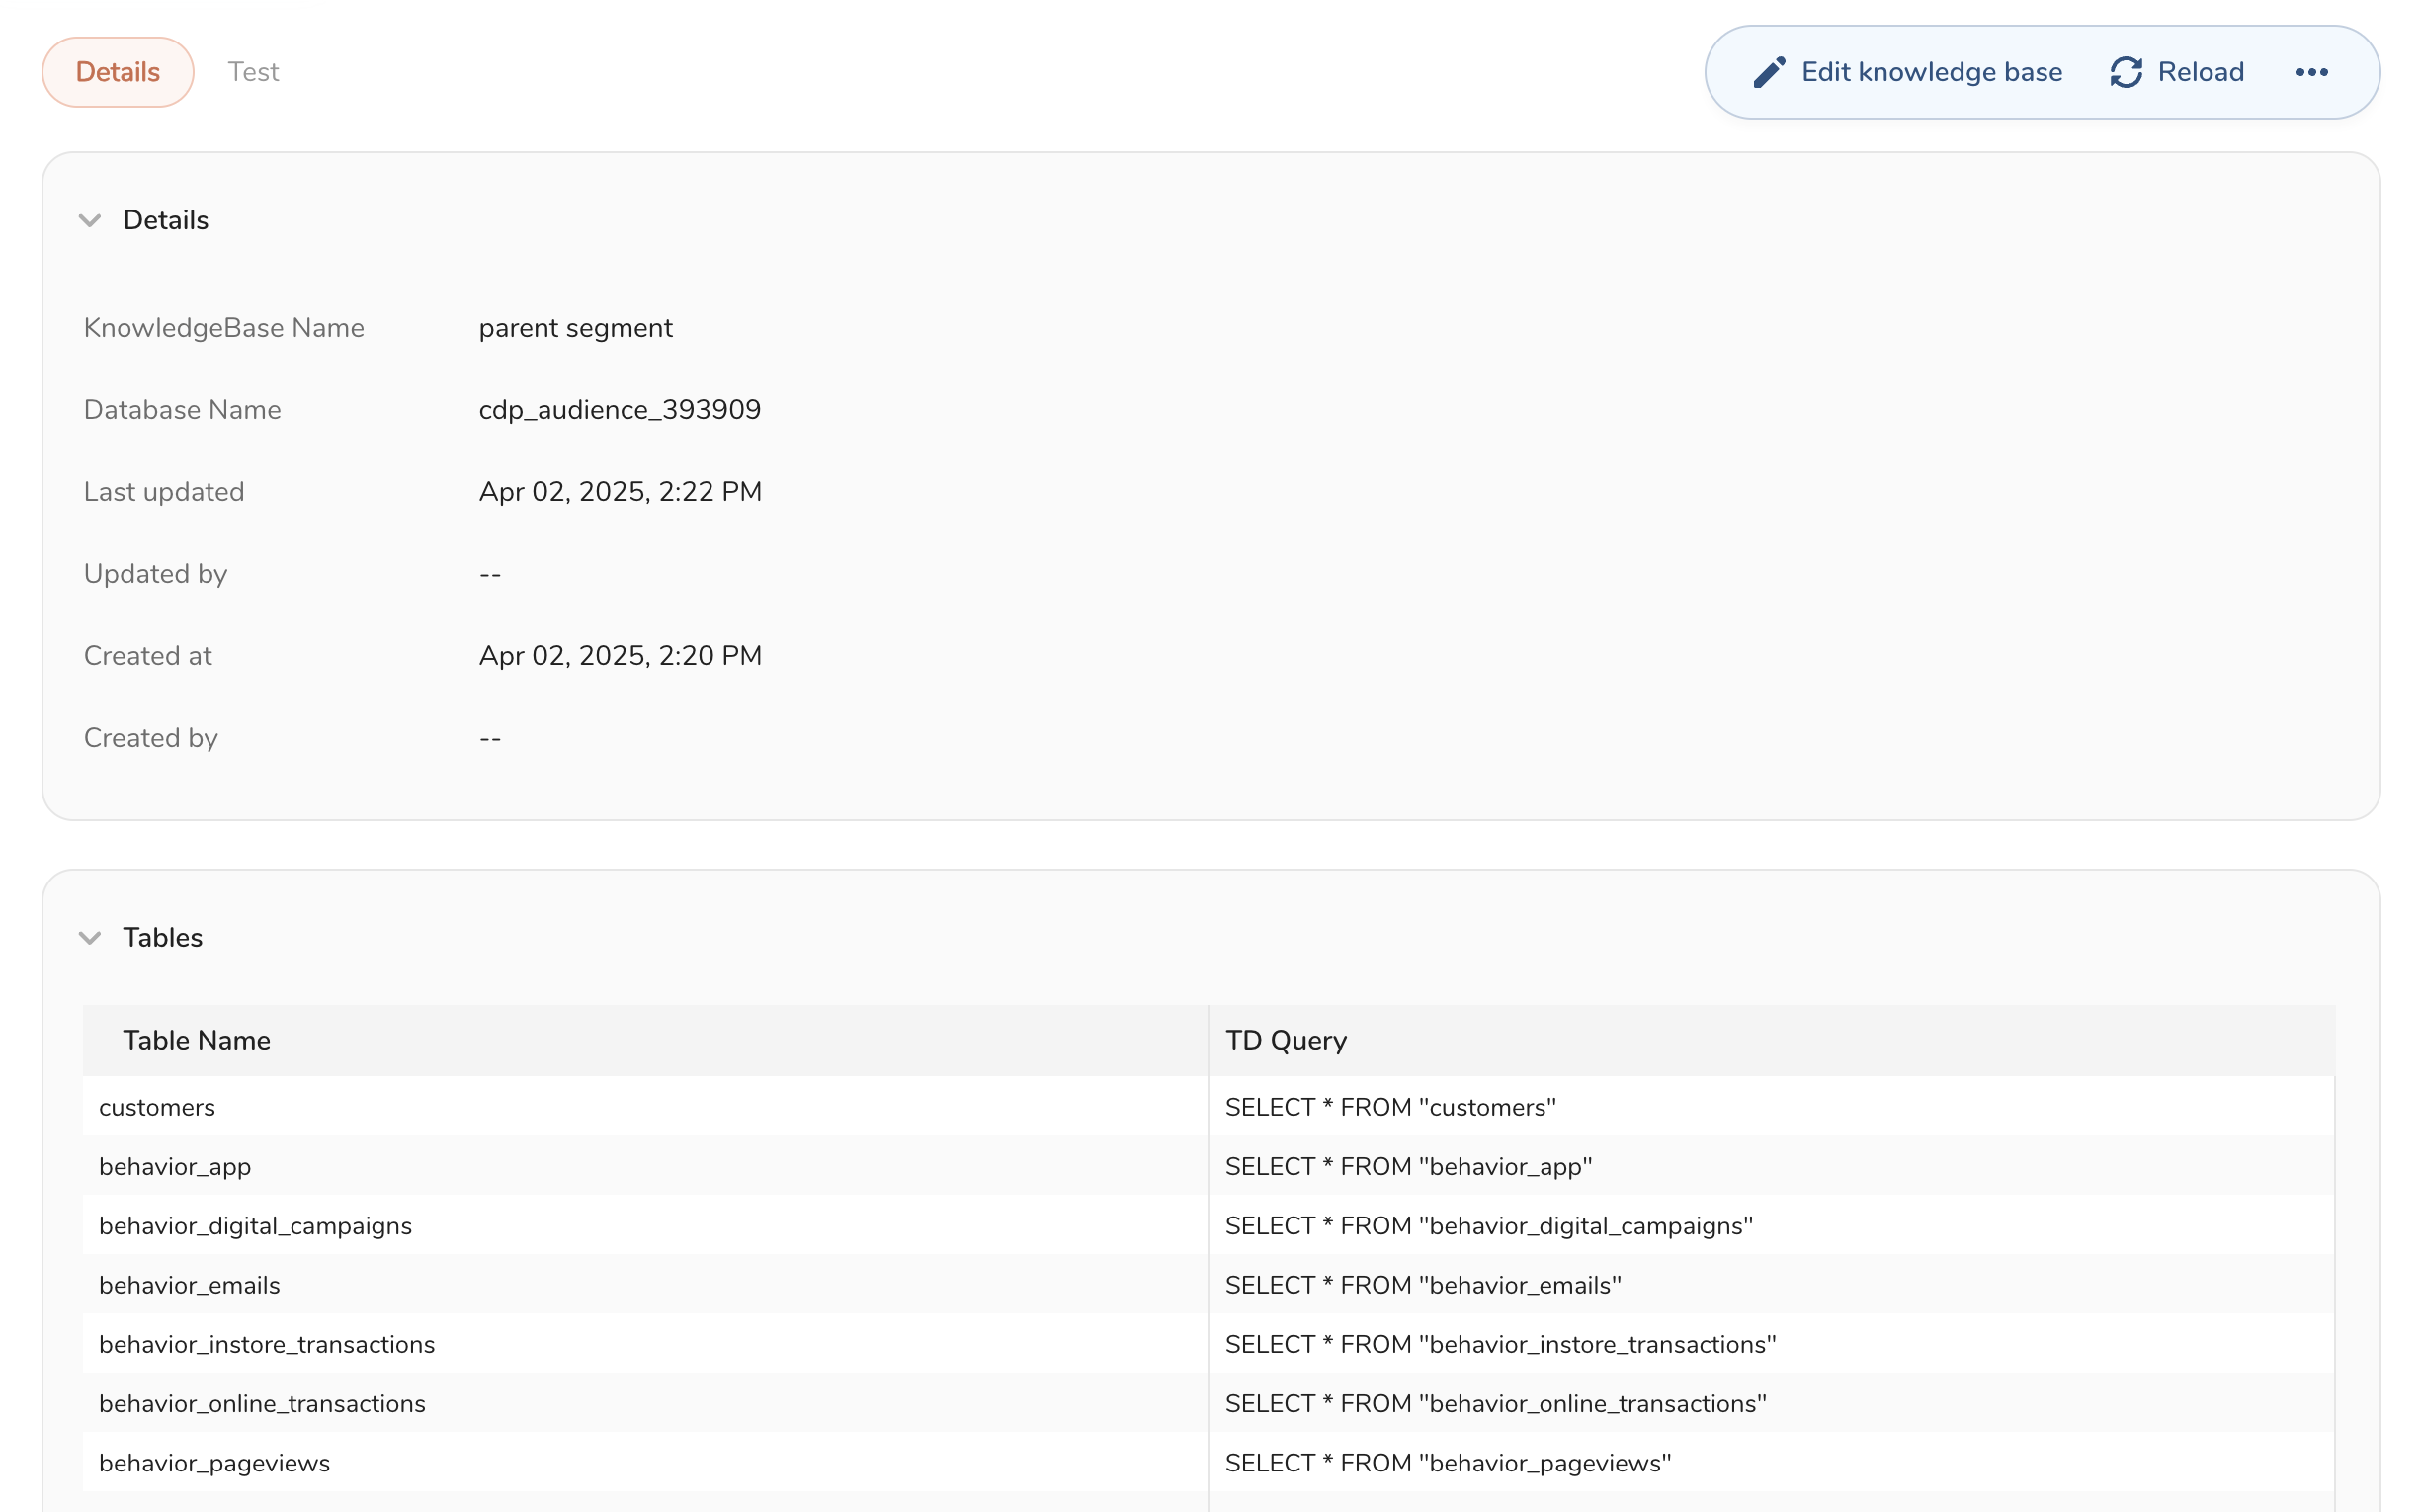Click Edit knowledge base button text
The width and height of the screenshot is (2421, 1512).
(x=1931, y=72)
